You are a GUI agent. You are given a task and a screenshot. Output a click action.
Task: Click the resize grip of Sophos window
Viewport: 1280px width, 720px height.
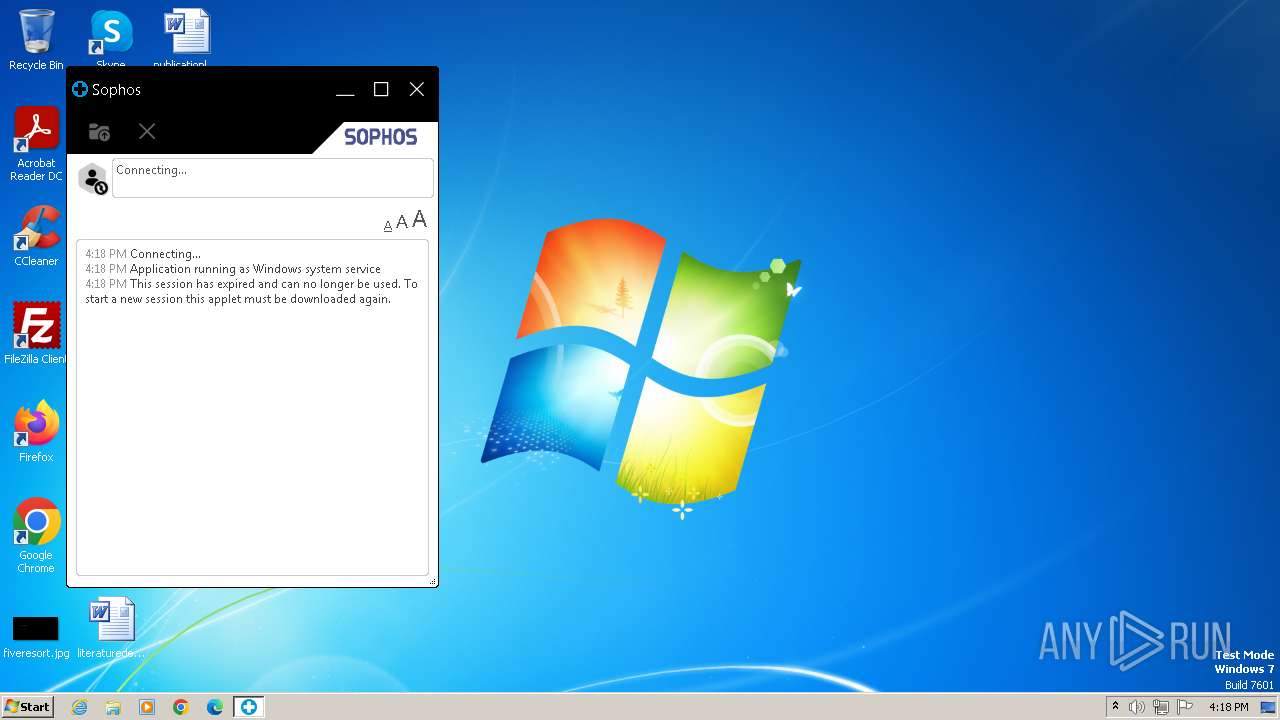432,581
